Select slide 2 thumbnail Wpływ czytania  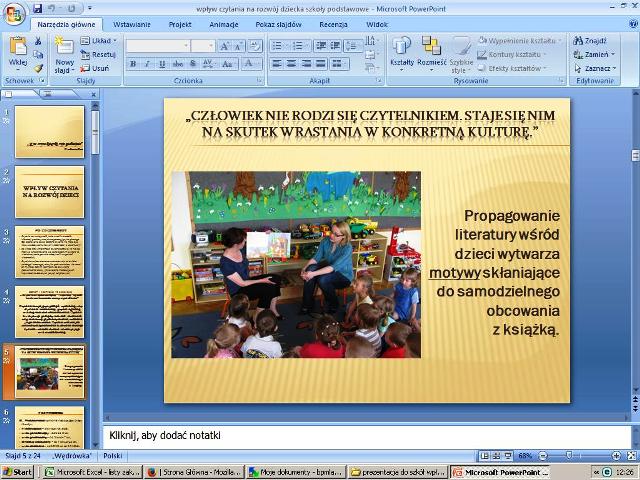[49, 191]
